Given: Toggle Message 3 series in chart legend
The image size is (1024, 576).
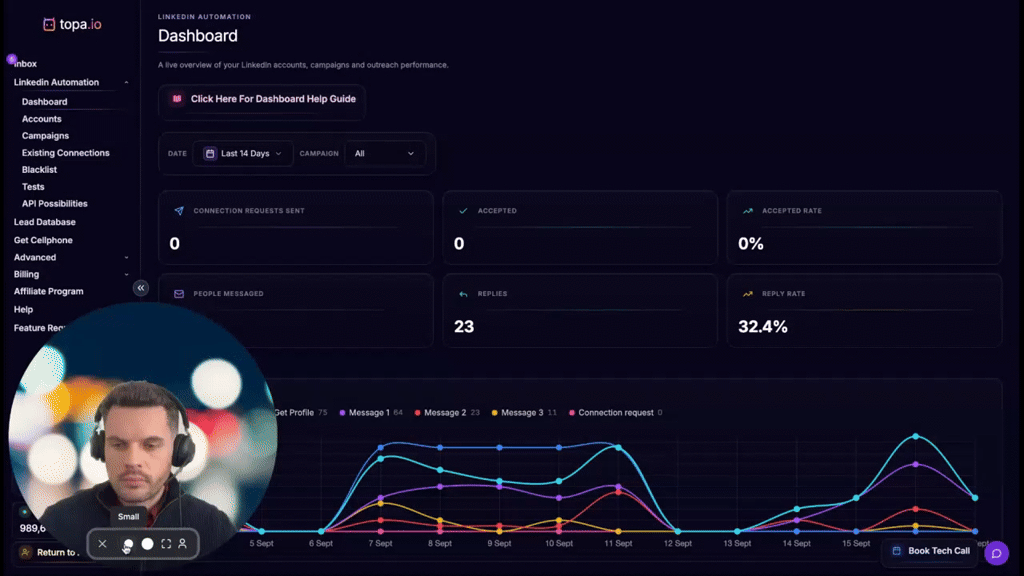Looking at the screenshot, I should [524, 413].
